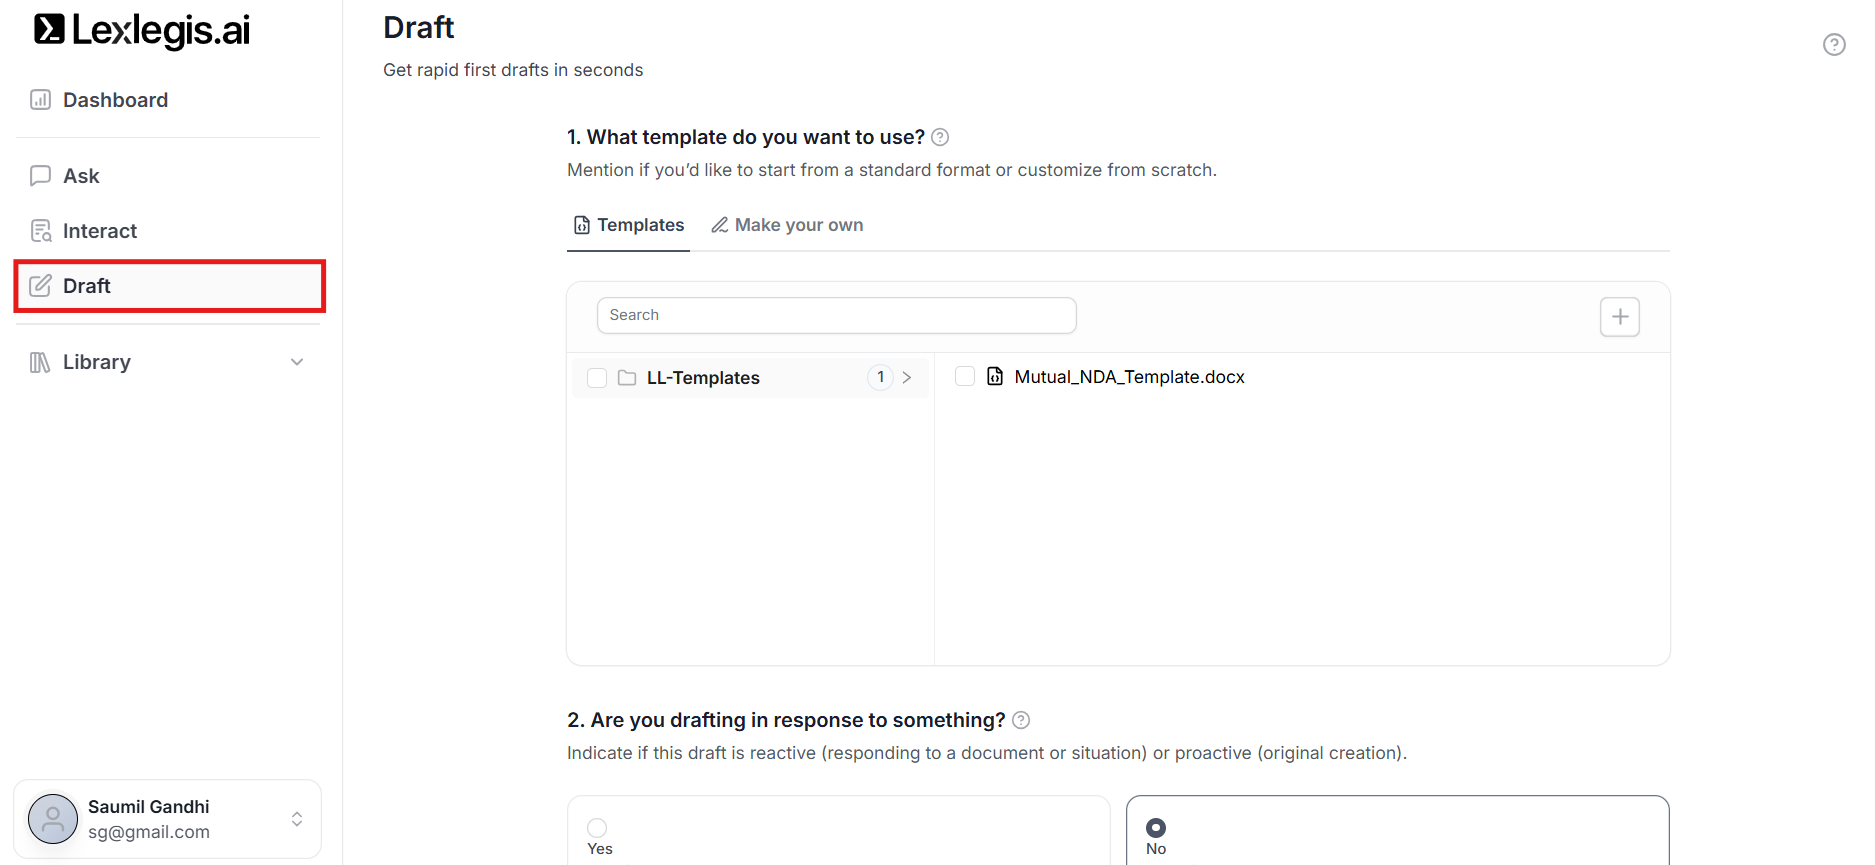Tick the Mutual_NDA_Template.docx checkbox

965,377
